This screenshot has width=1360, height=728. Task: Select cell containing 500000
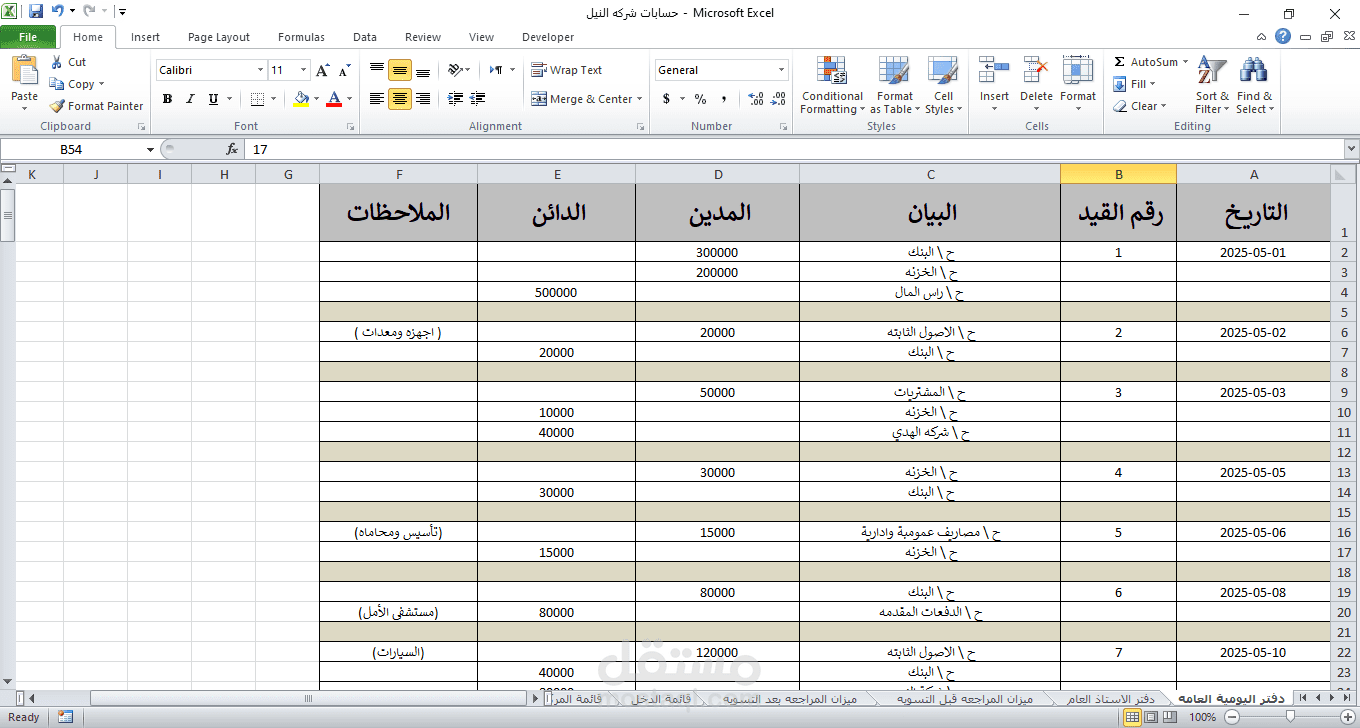coord(556,293)
